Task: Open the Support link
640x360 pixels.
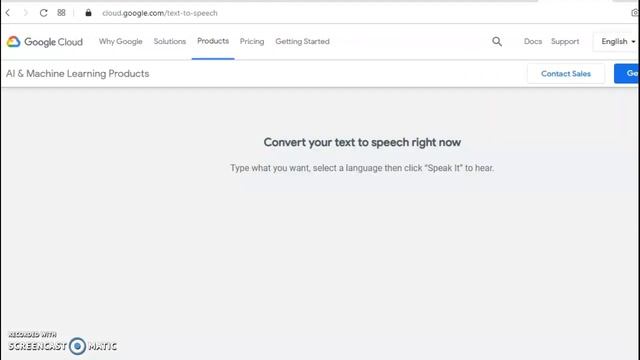Action: 565,41
